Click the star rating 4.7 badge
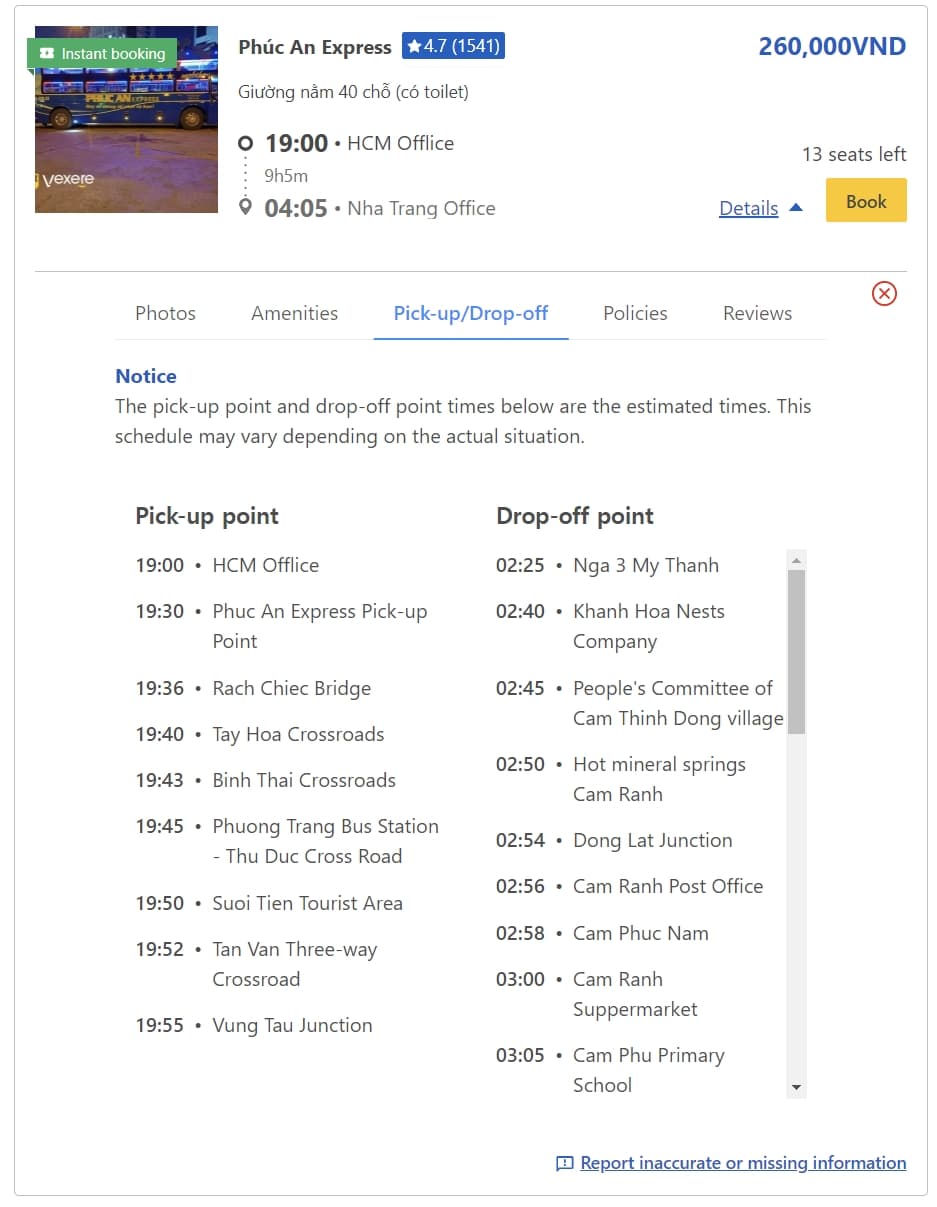Viewport: 937px width, 1207px height. (x=453, y=46)
